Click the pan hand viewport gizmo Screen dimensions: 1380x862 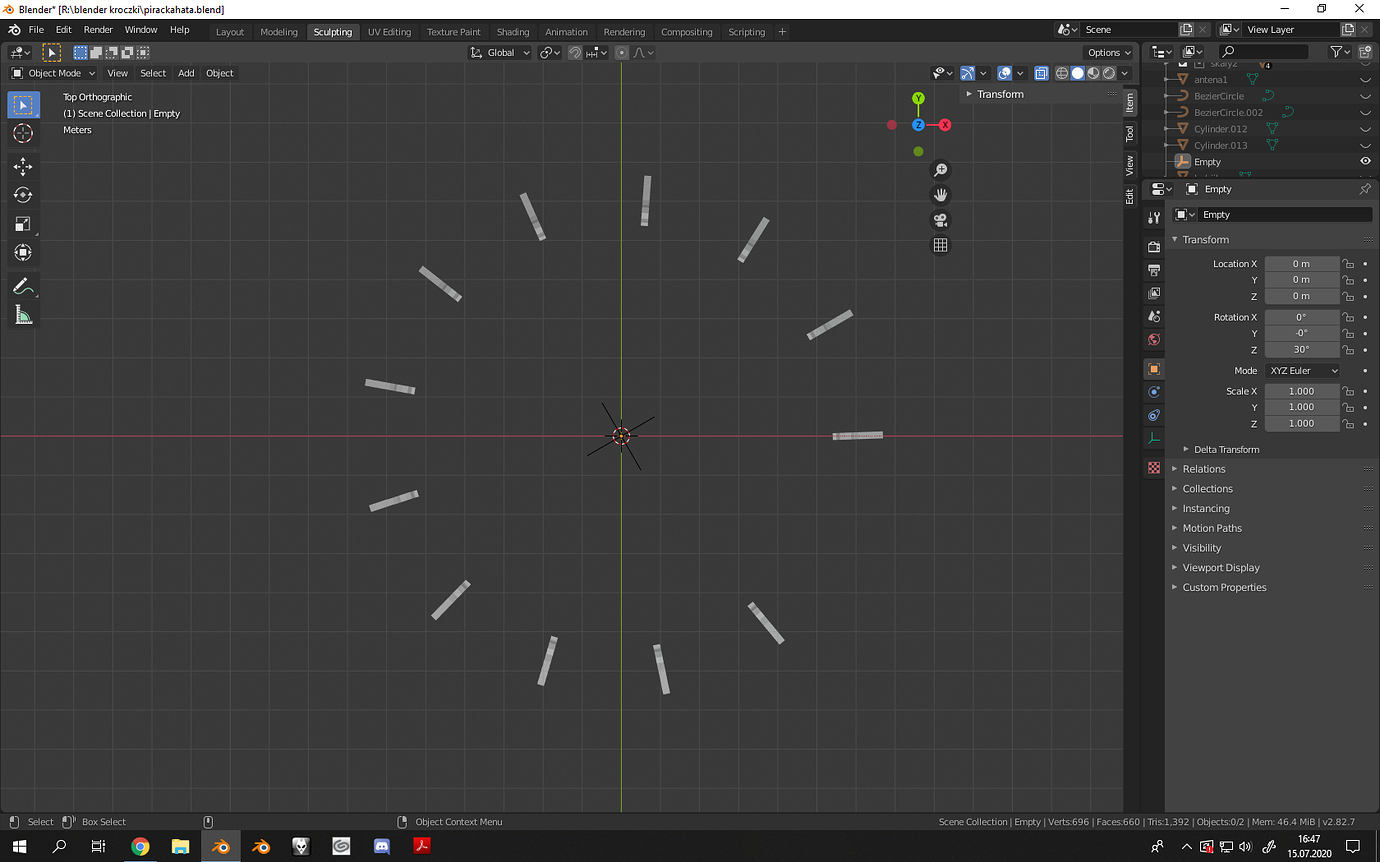click(940, 195)
